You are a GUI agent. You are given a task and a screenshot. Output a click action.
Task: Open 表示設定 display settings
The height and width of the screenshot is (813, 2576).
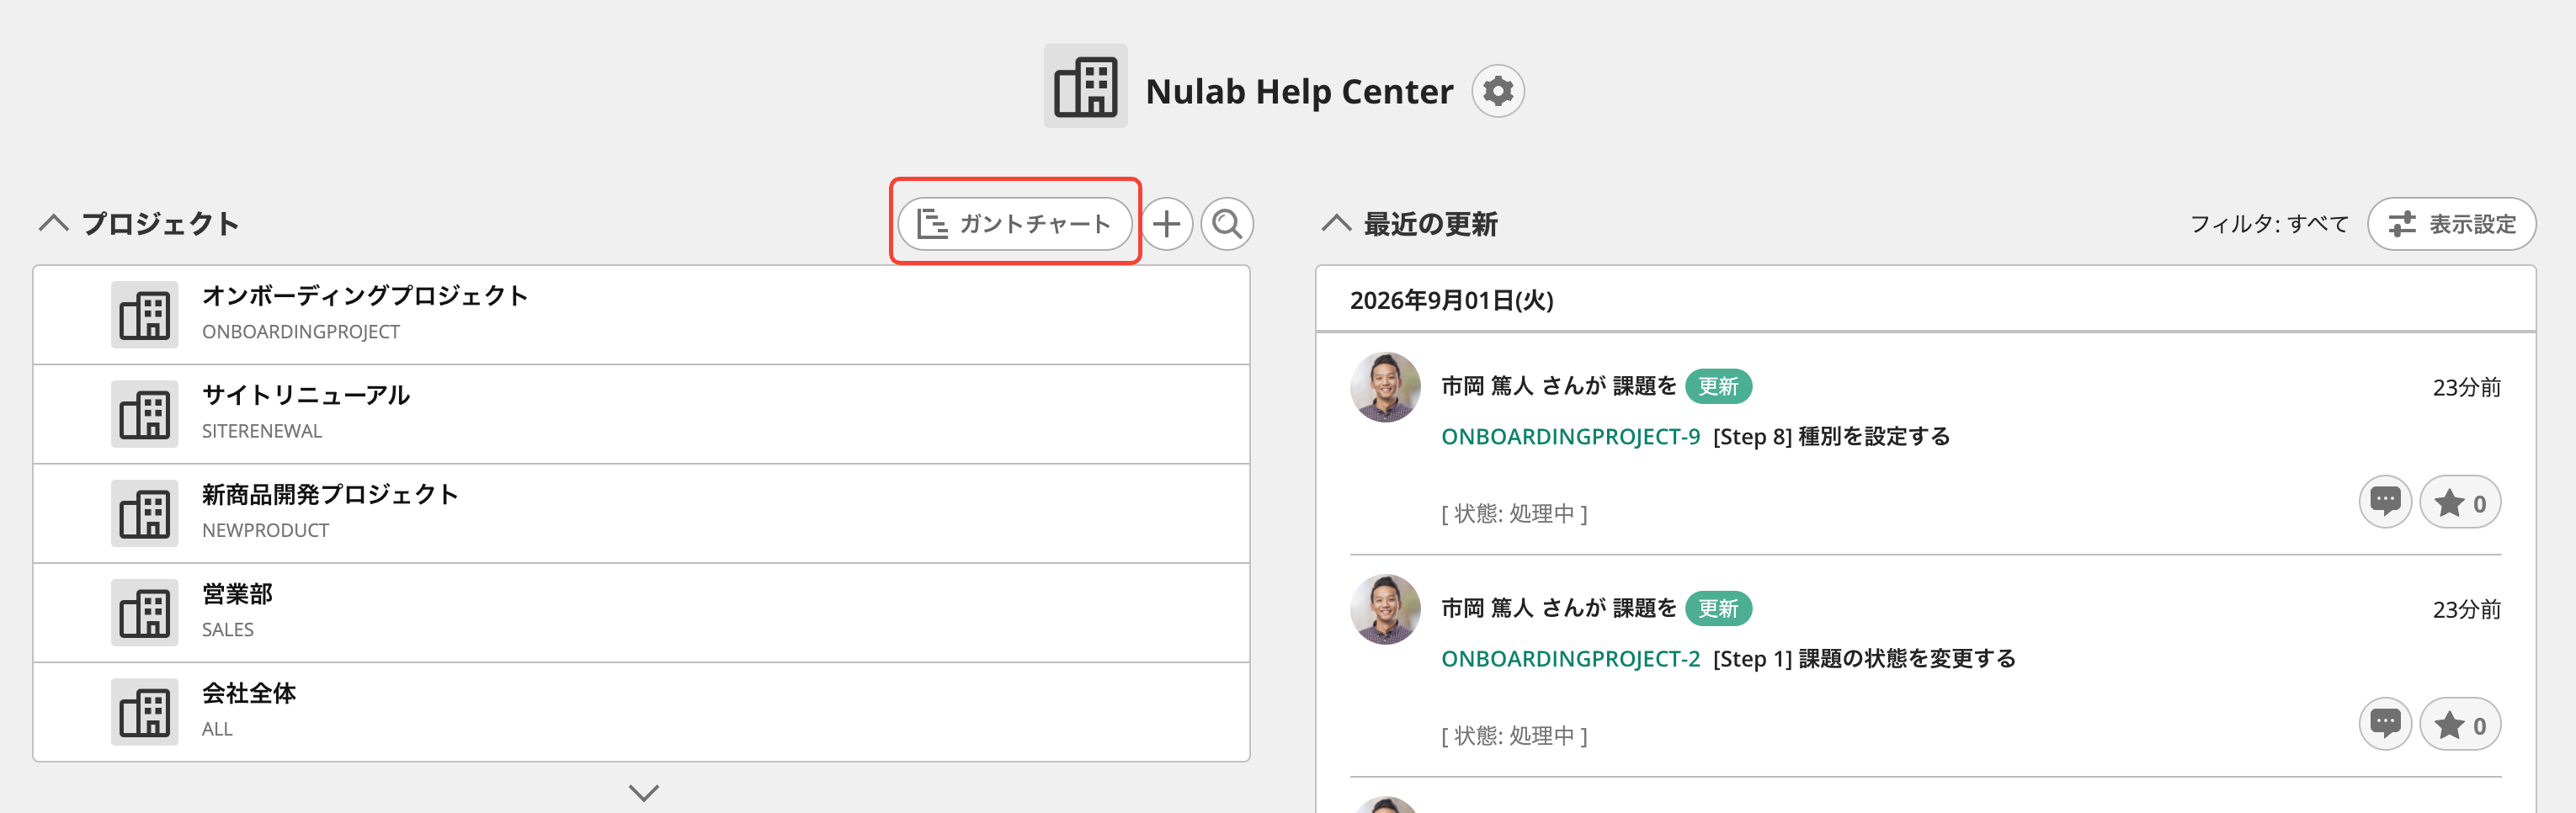(x=2451, y=223)
